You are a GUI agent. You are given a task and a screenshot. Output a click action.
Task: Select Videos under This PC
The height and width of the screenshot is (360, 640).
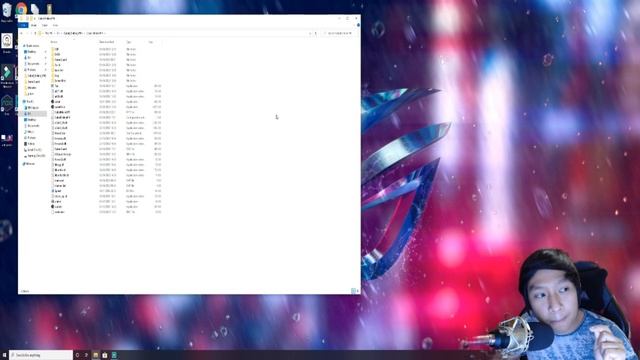(x=30, y=144)
